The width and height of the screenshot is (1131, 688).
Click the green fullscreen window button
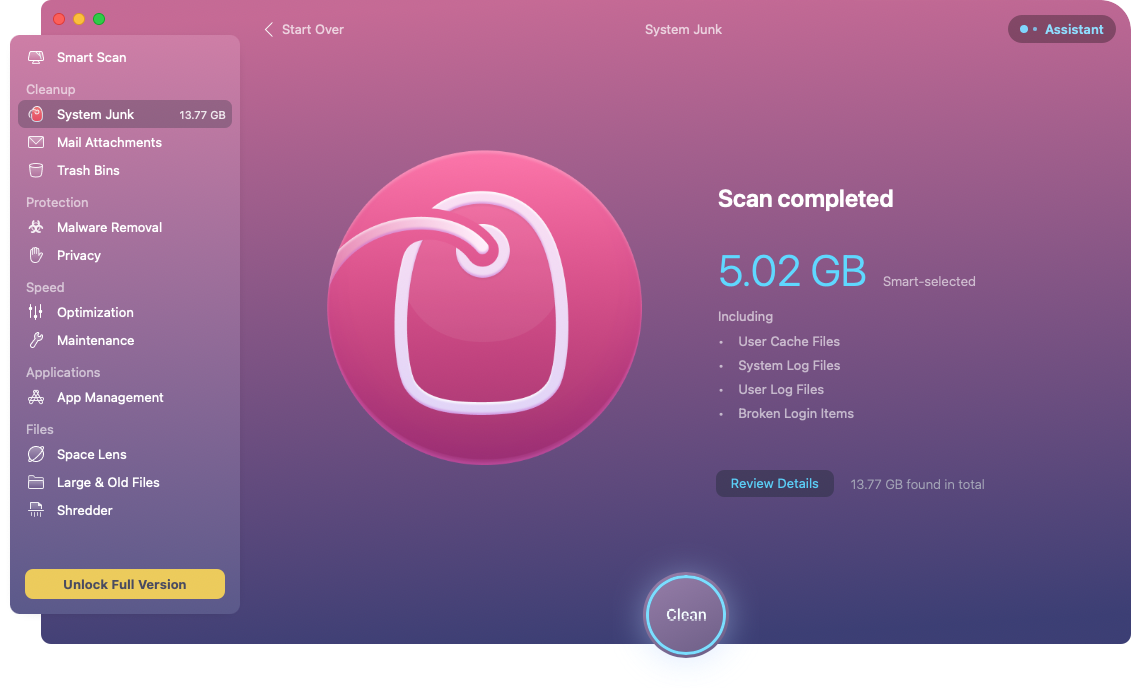pos(99,19)
